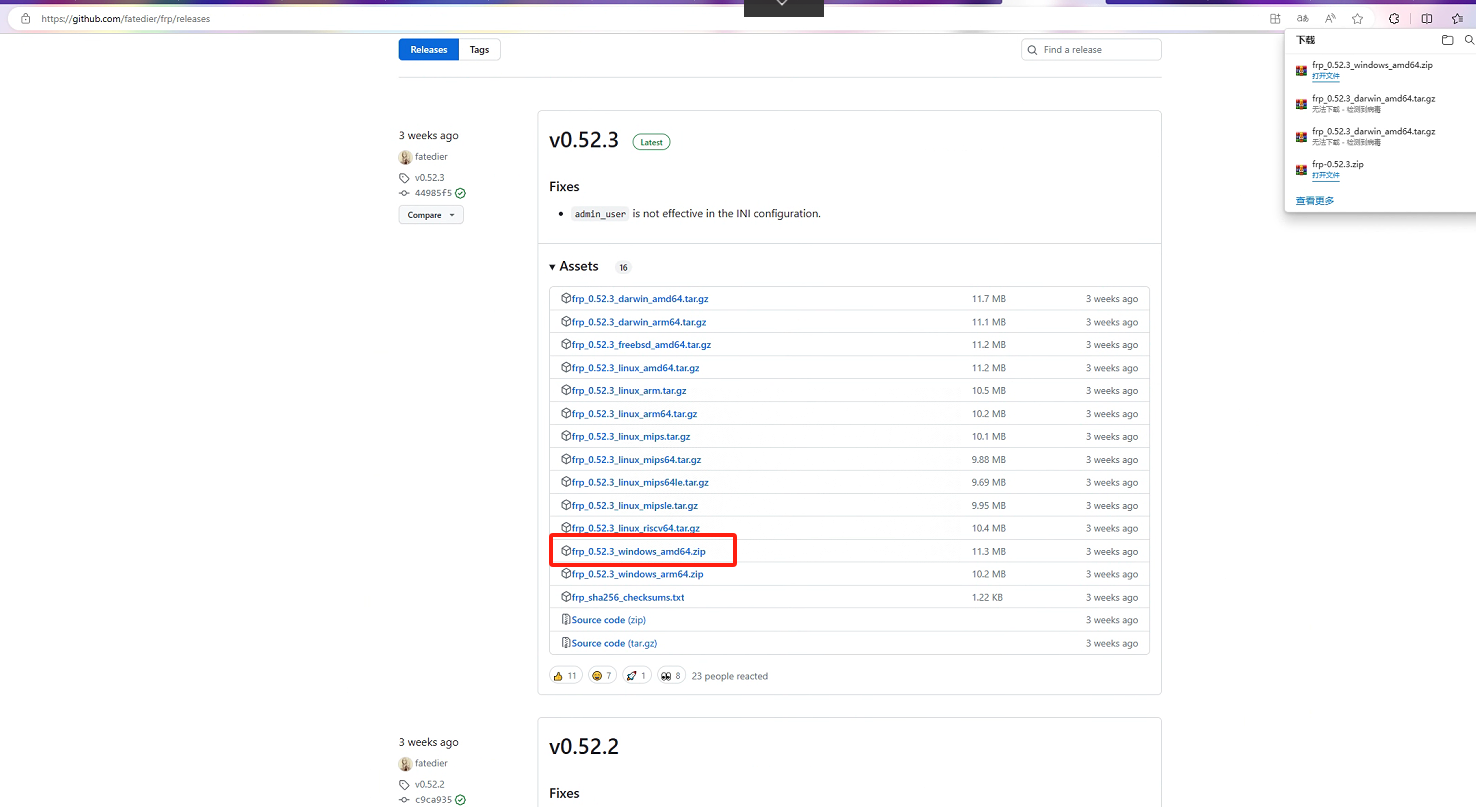
Task: Toggle split screen view icon
Action: [x=1427, y=18]
